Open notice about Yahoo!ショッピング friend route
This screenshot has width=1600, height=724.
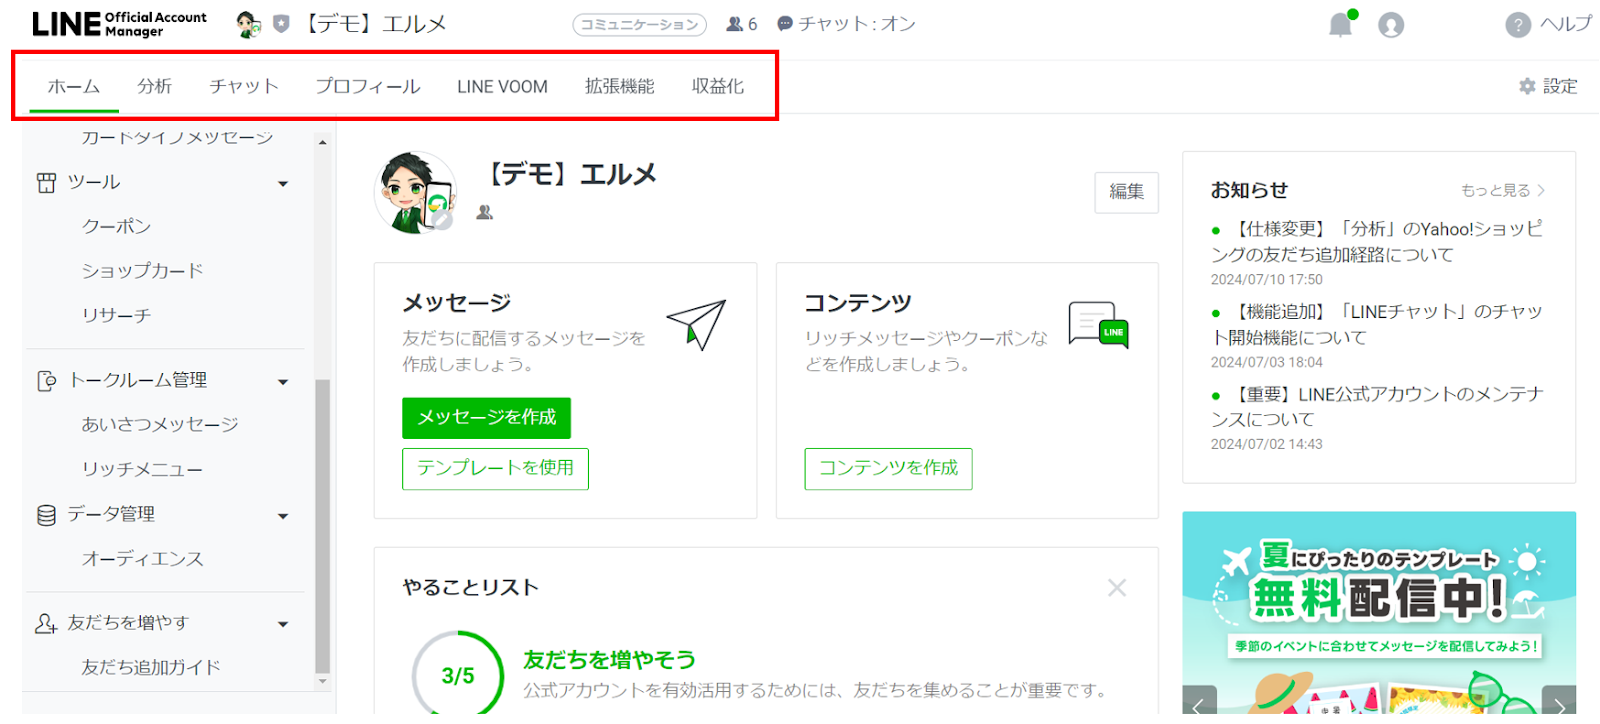pos(1378,242)
